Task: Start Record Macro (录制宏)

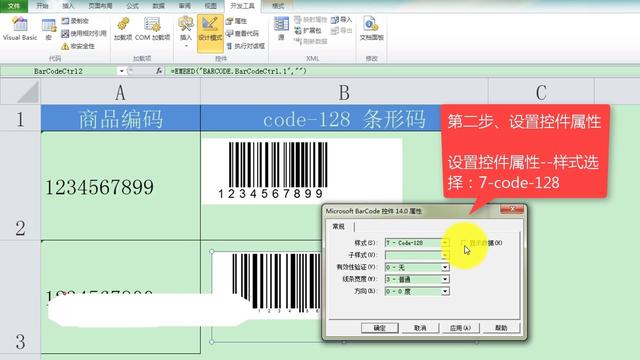Action: coord(76,20)
